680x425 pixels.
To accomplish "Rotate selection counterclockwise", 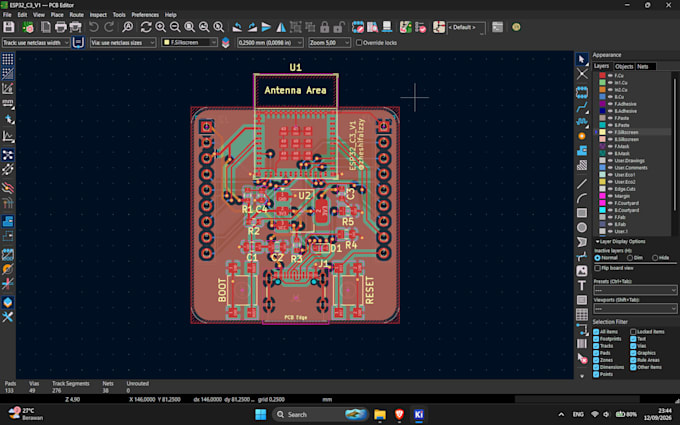I will pos(237,27).
